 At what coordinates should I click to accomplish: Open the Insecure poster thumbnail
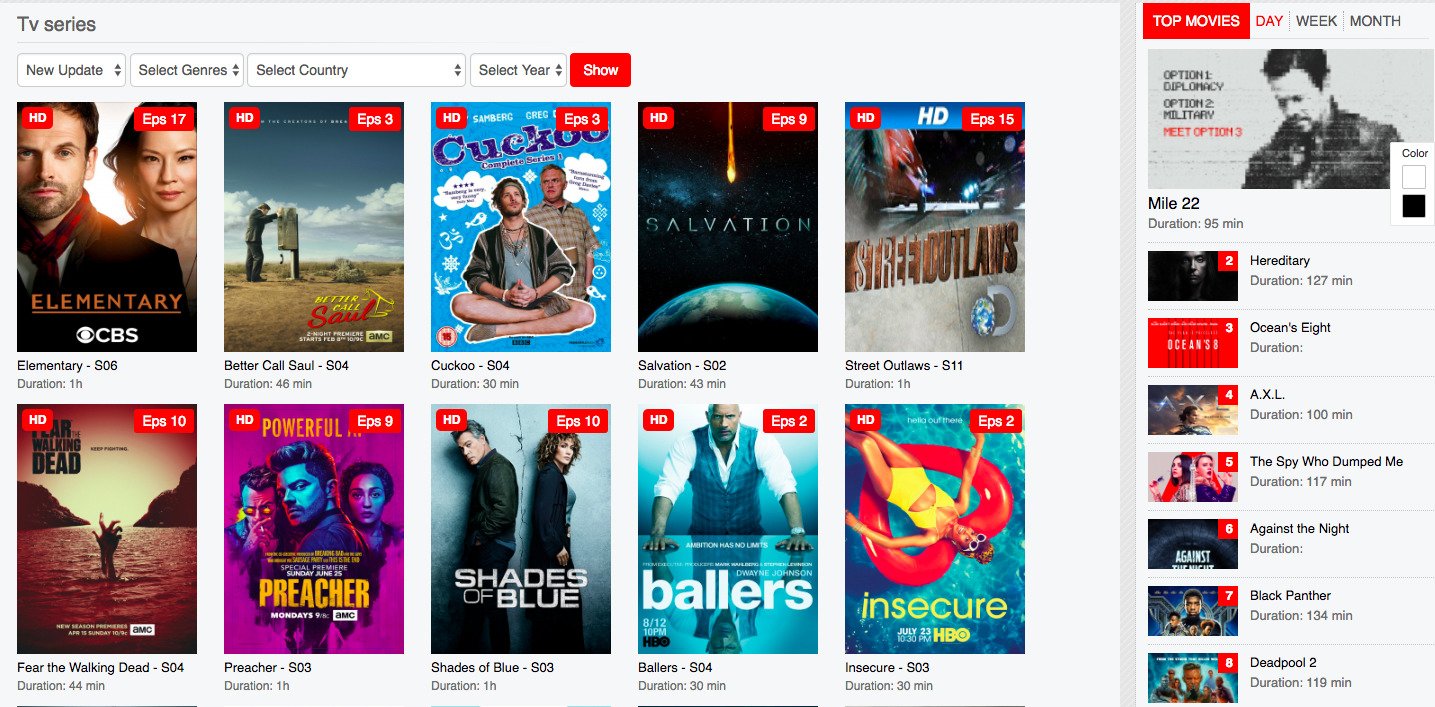[935, 529]
